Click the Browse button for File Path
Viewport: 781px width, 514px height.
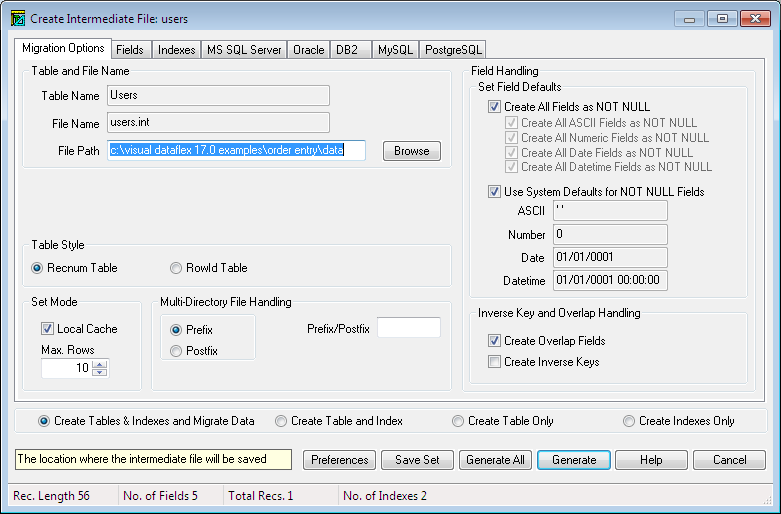pos(411,151)
